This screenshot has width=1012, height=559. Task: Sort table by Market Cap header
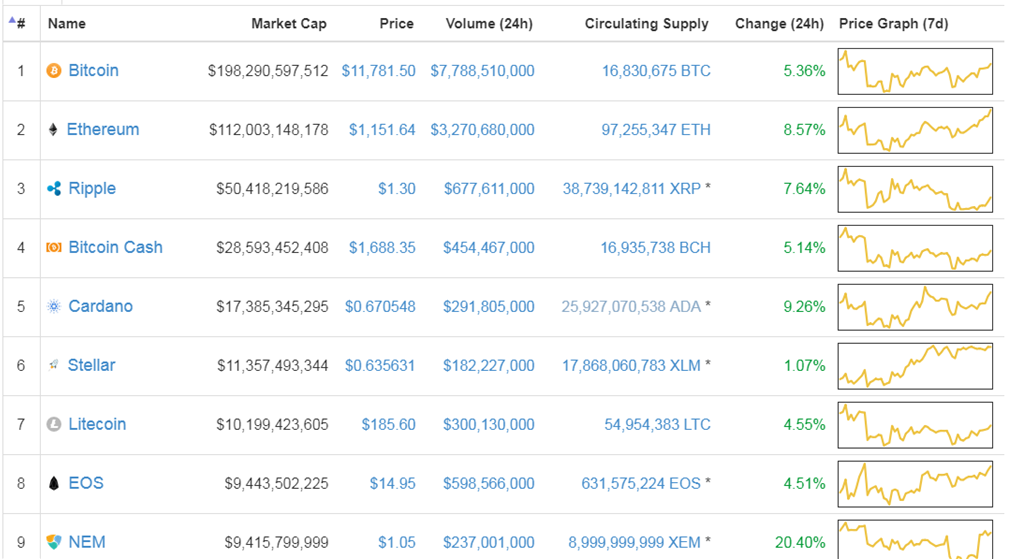(288, 24)
